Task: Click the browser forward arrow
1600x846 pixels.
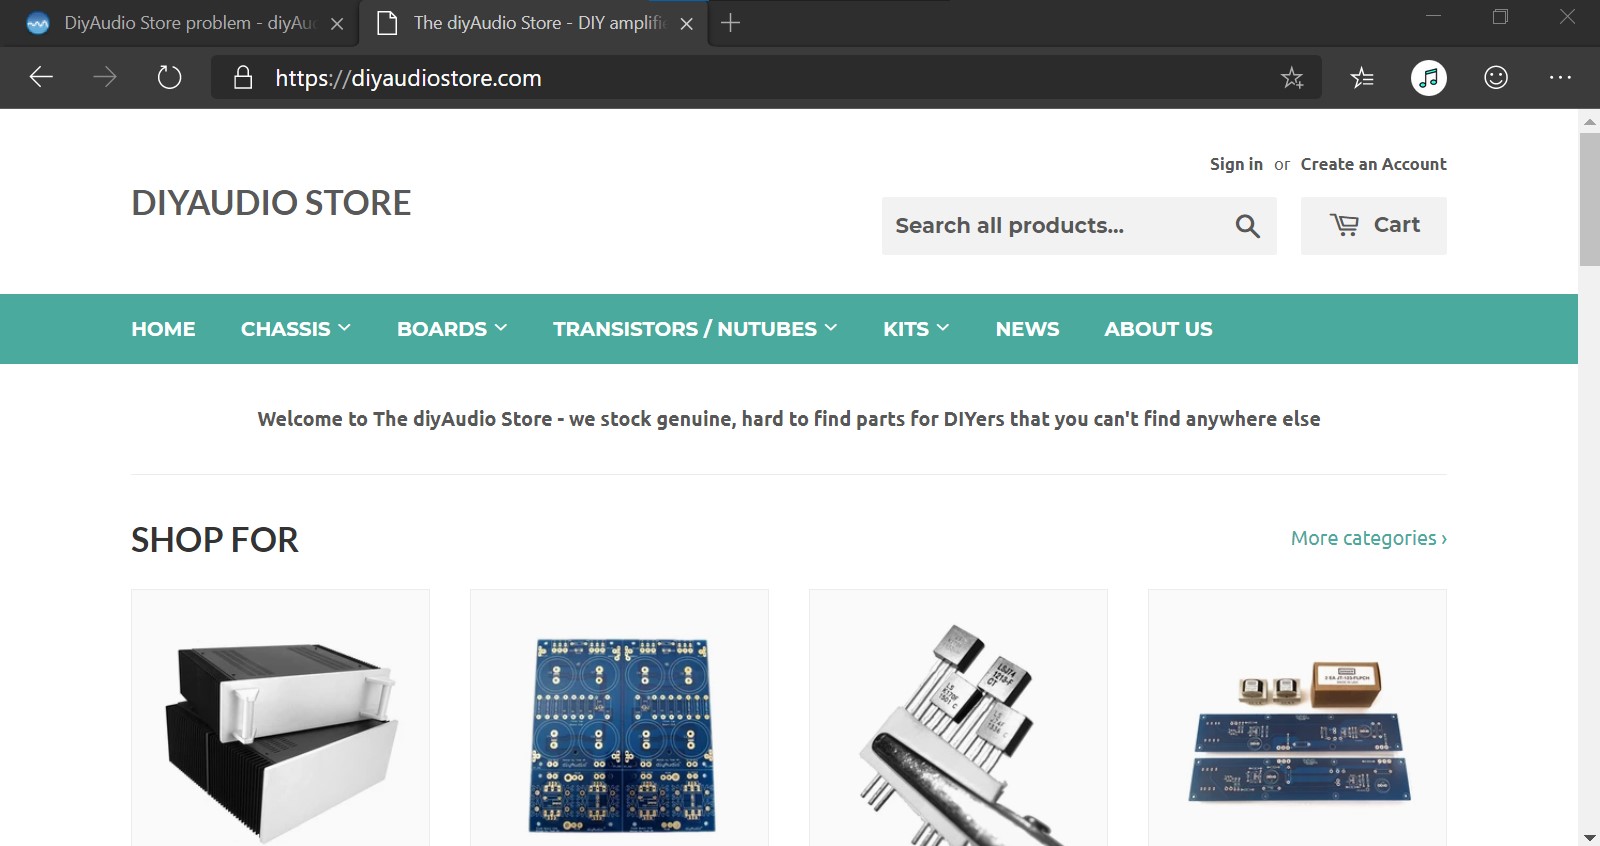Action: click(x=105, y=77)
